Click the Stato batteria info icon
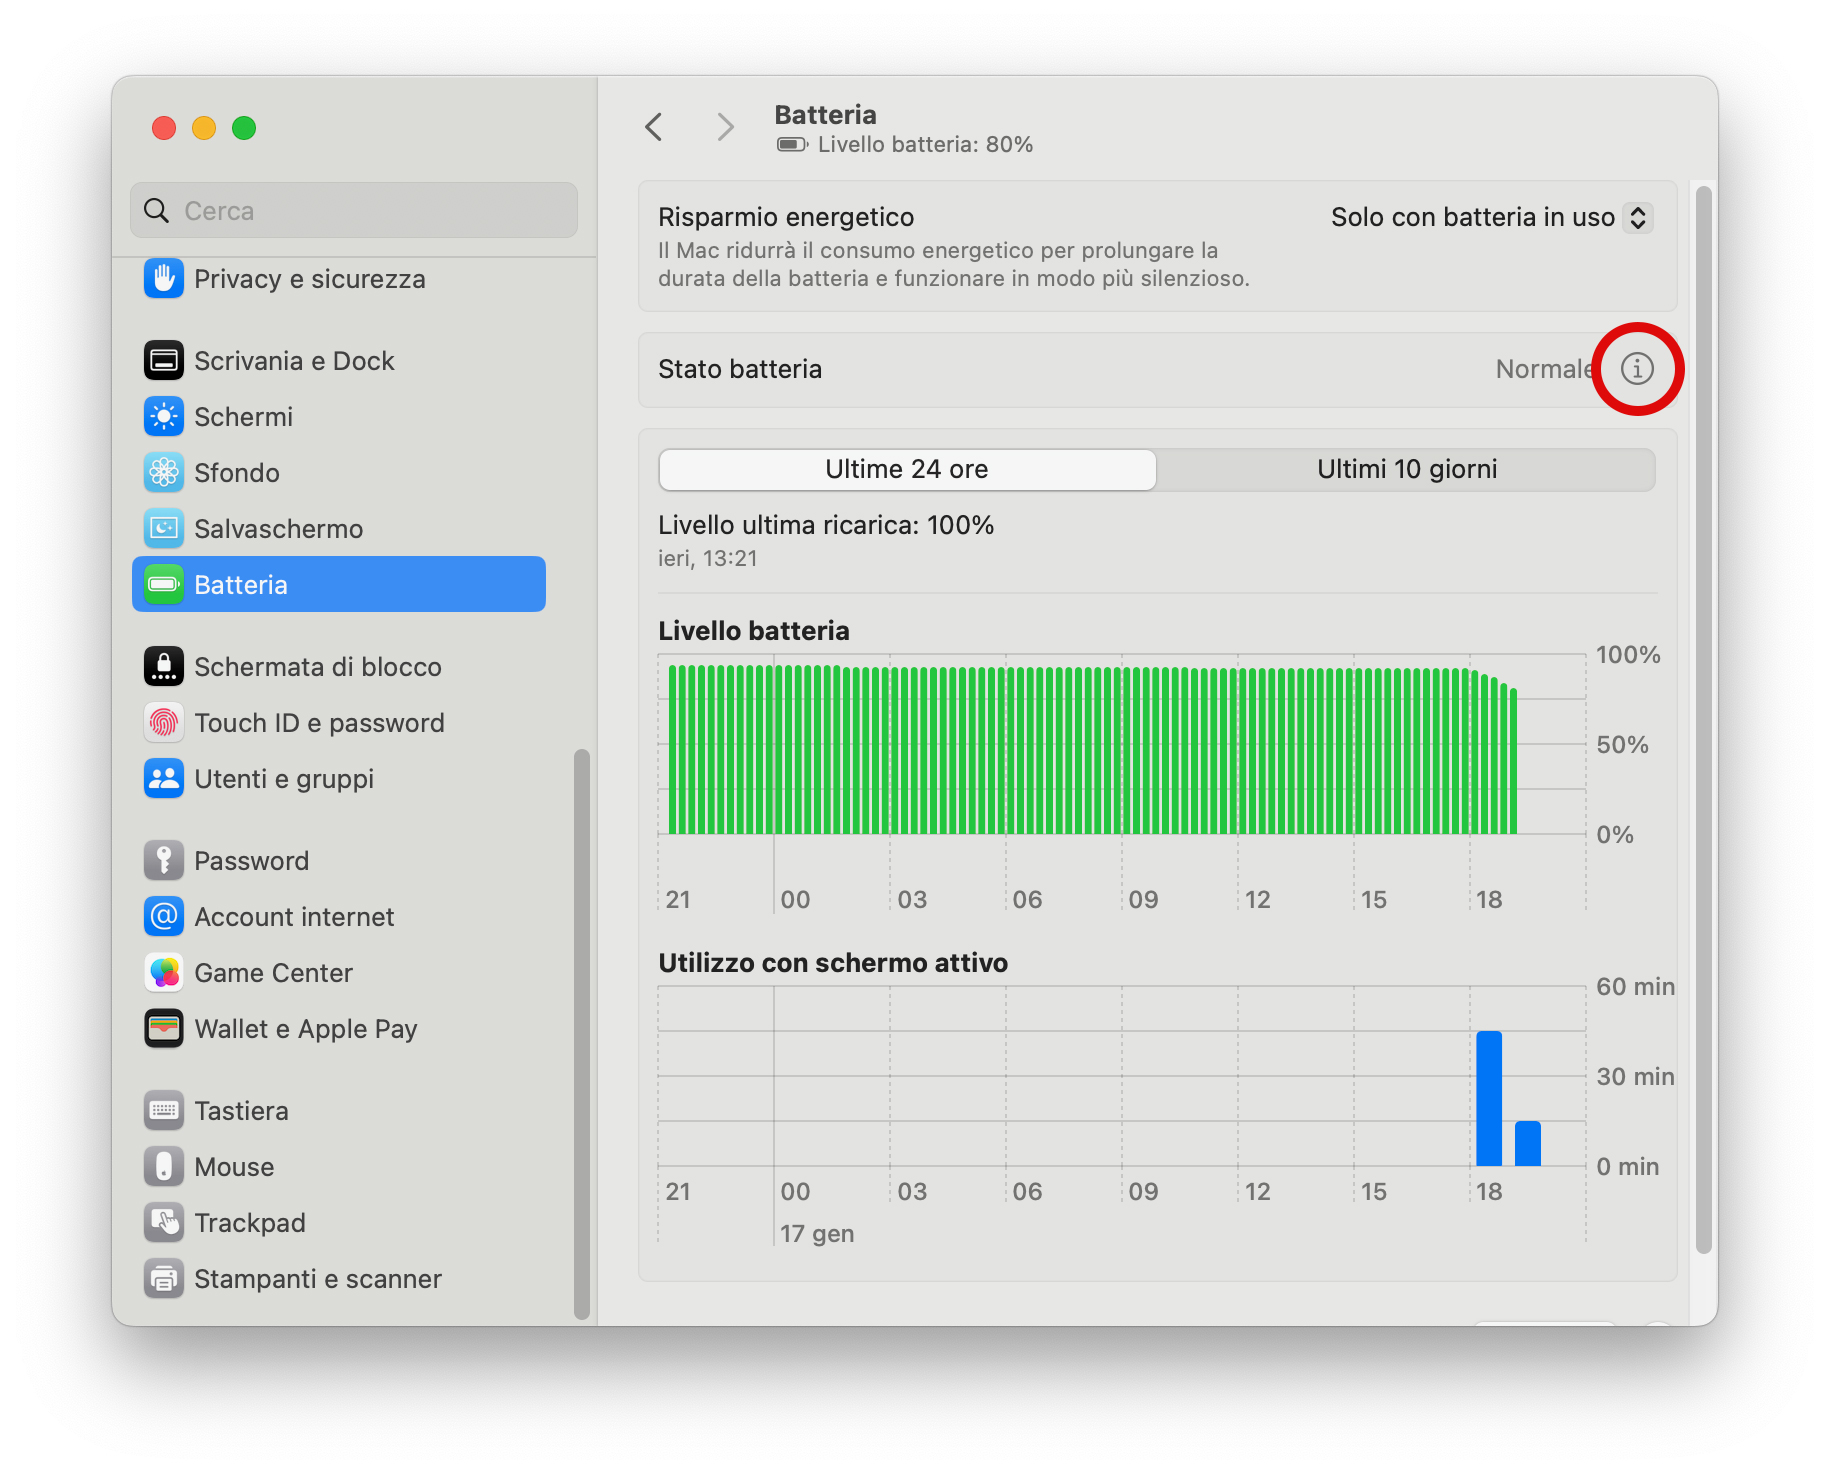 (1636, 369)
